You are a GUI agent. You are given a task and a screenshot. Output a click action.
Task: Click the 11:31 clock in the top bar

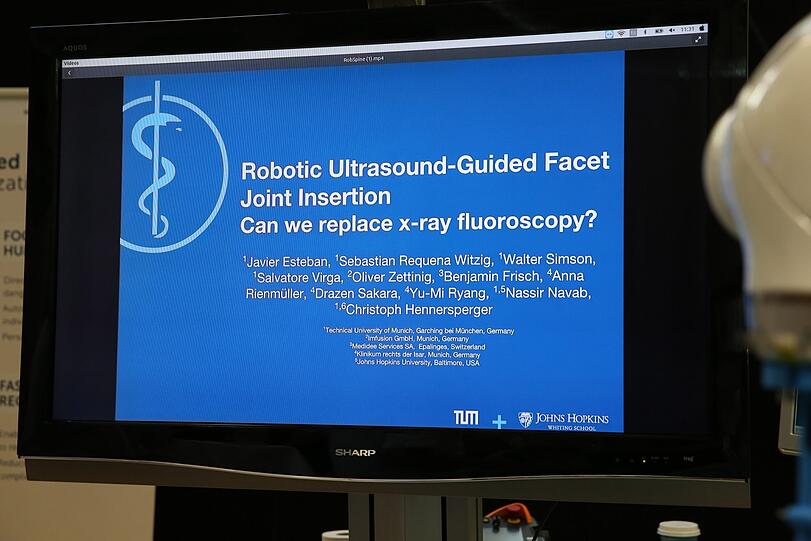[x=687, y=29]
